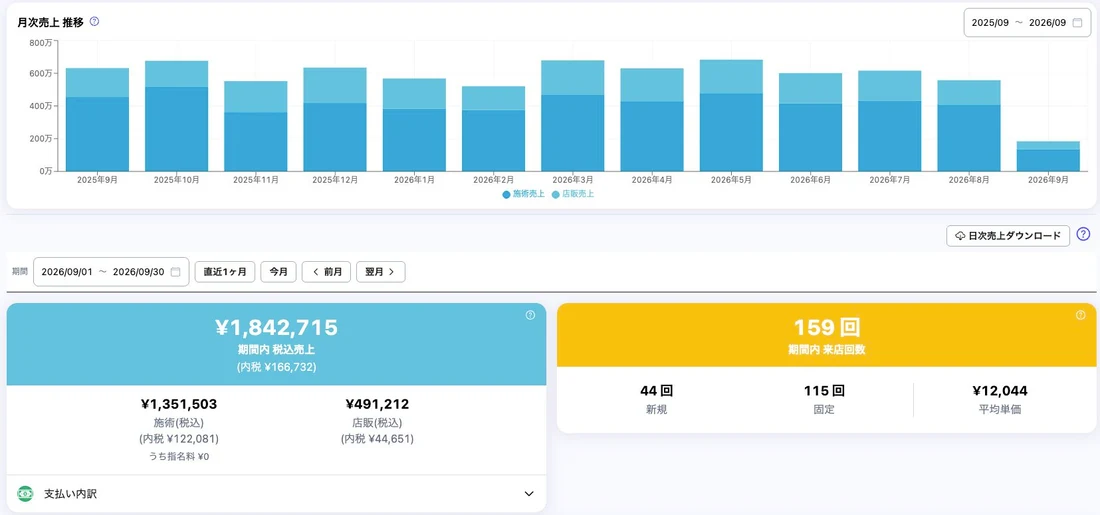
Task: Click the 2026年1月 bar in chart
Action: click(414, 124)
